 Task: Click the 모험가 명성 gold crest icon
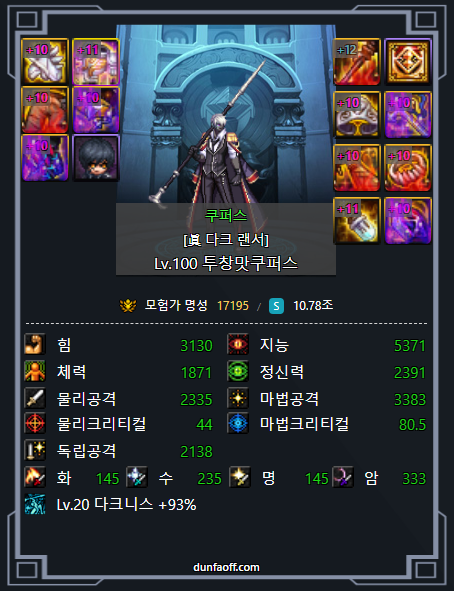point(128,305)
